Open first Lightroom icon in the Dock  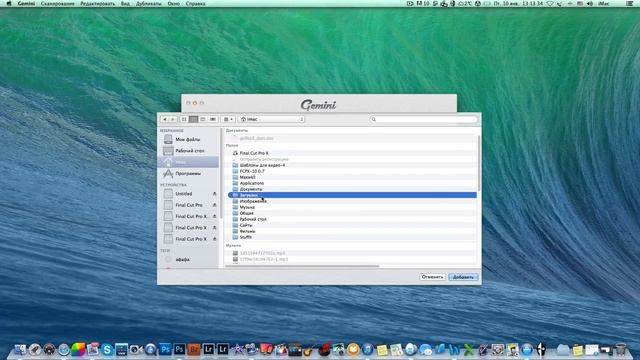(209, 349)
